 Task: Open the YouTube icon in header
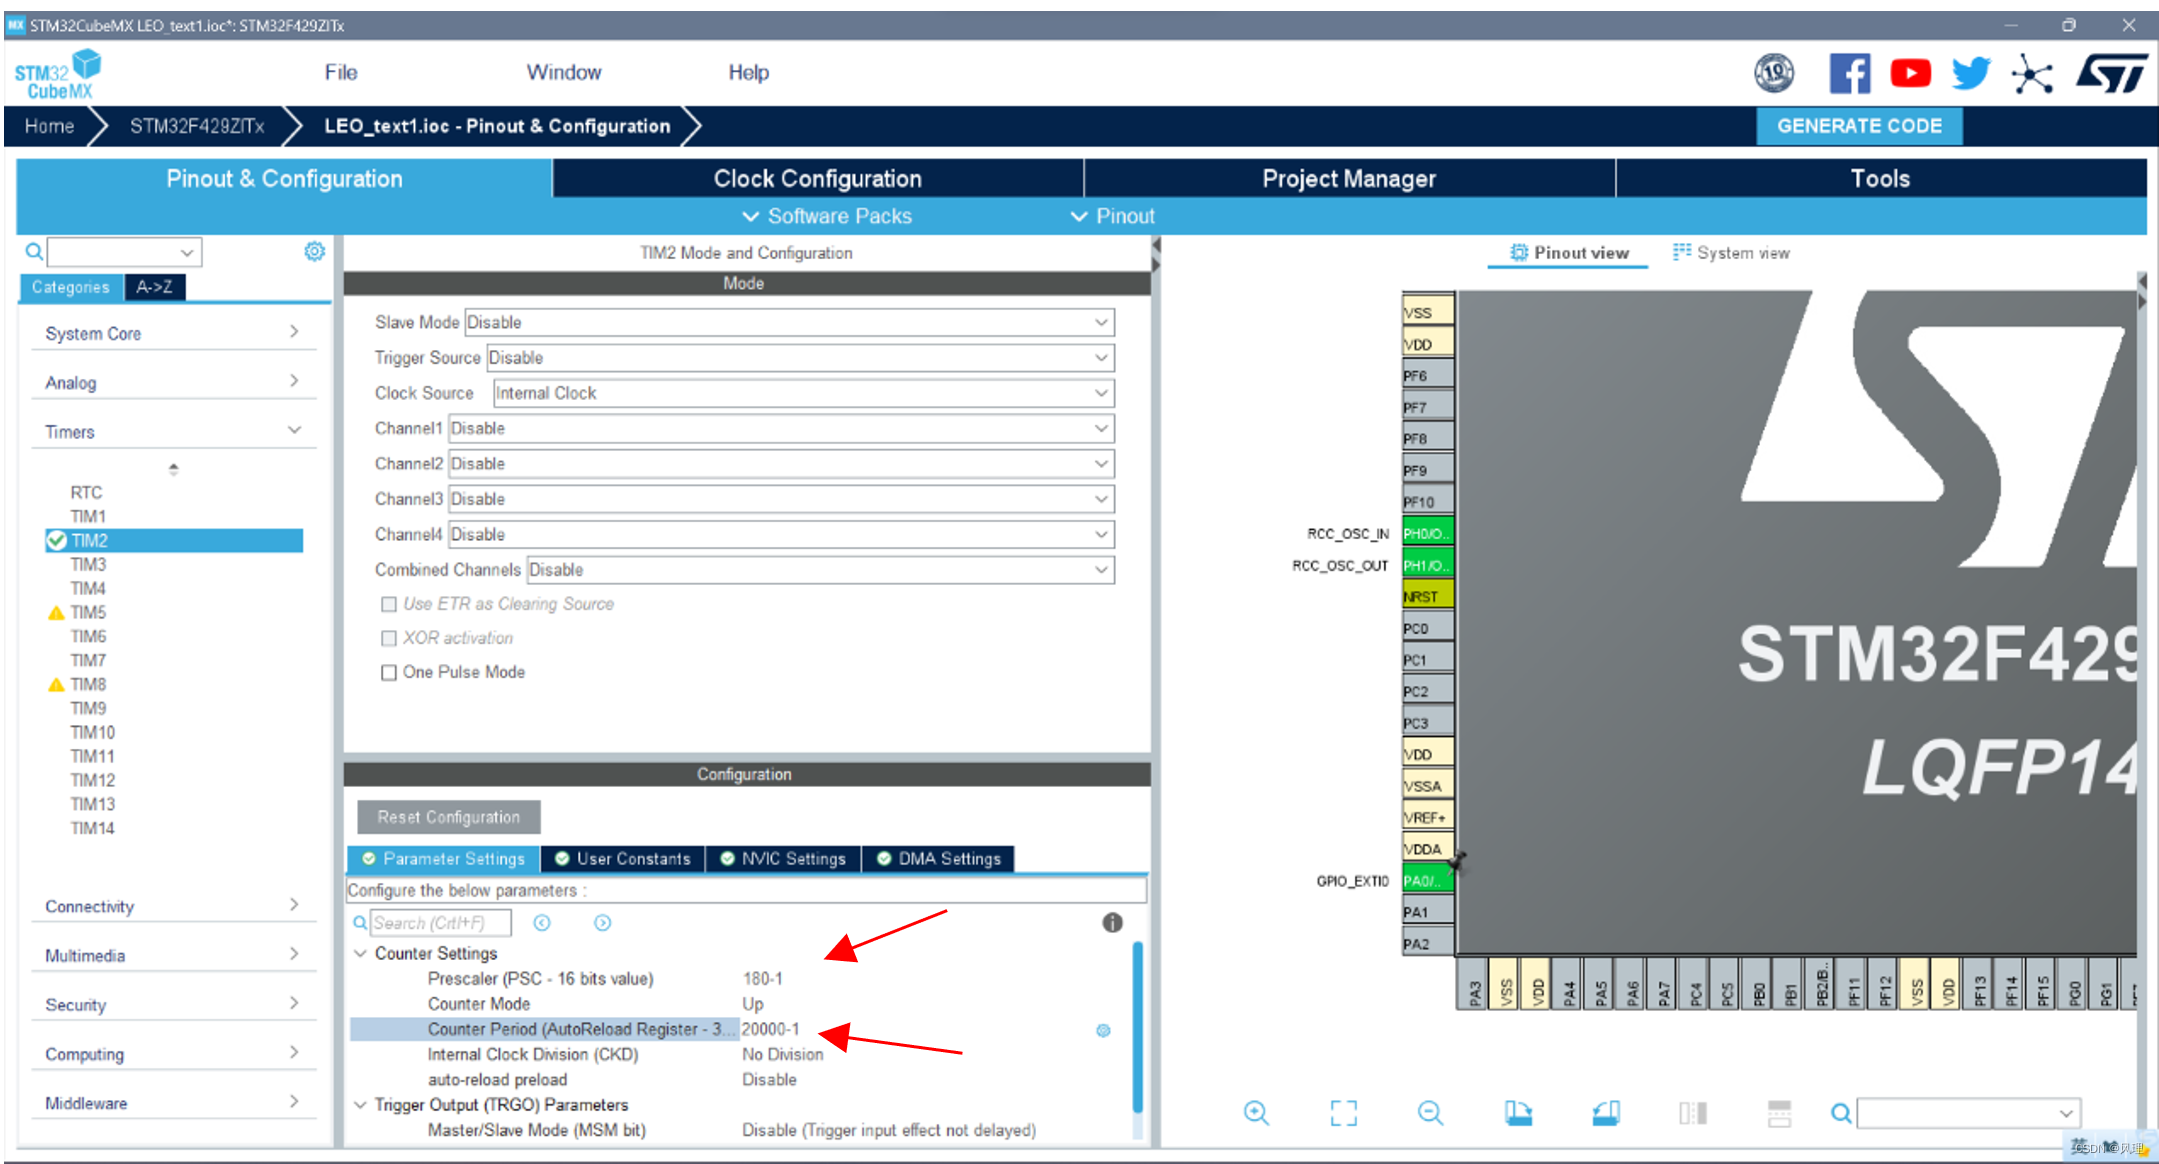click(x=1909, y=73)
